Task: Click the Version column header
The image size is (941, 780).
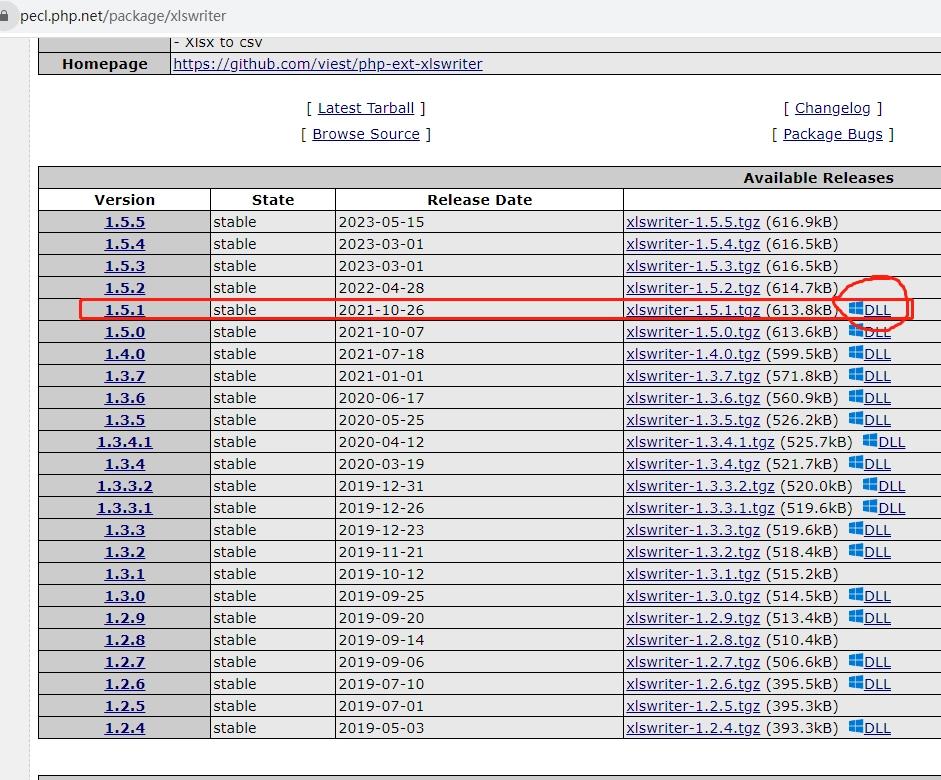Action: pos(124,200)
